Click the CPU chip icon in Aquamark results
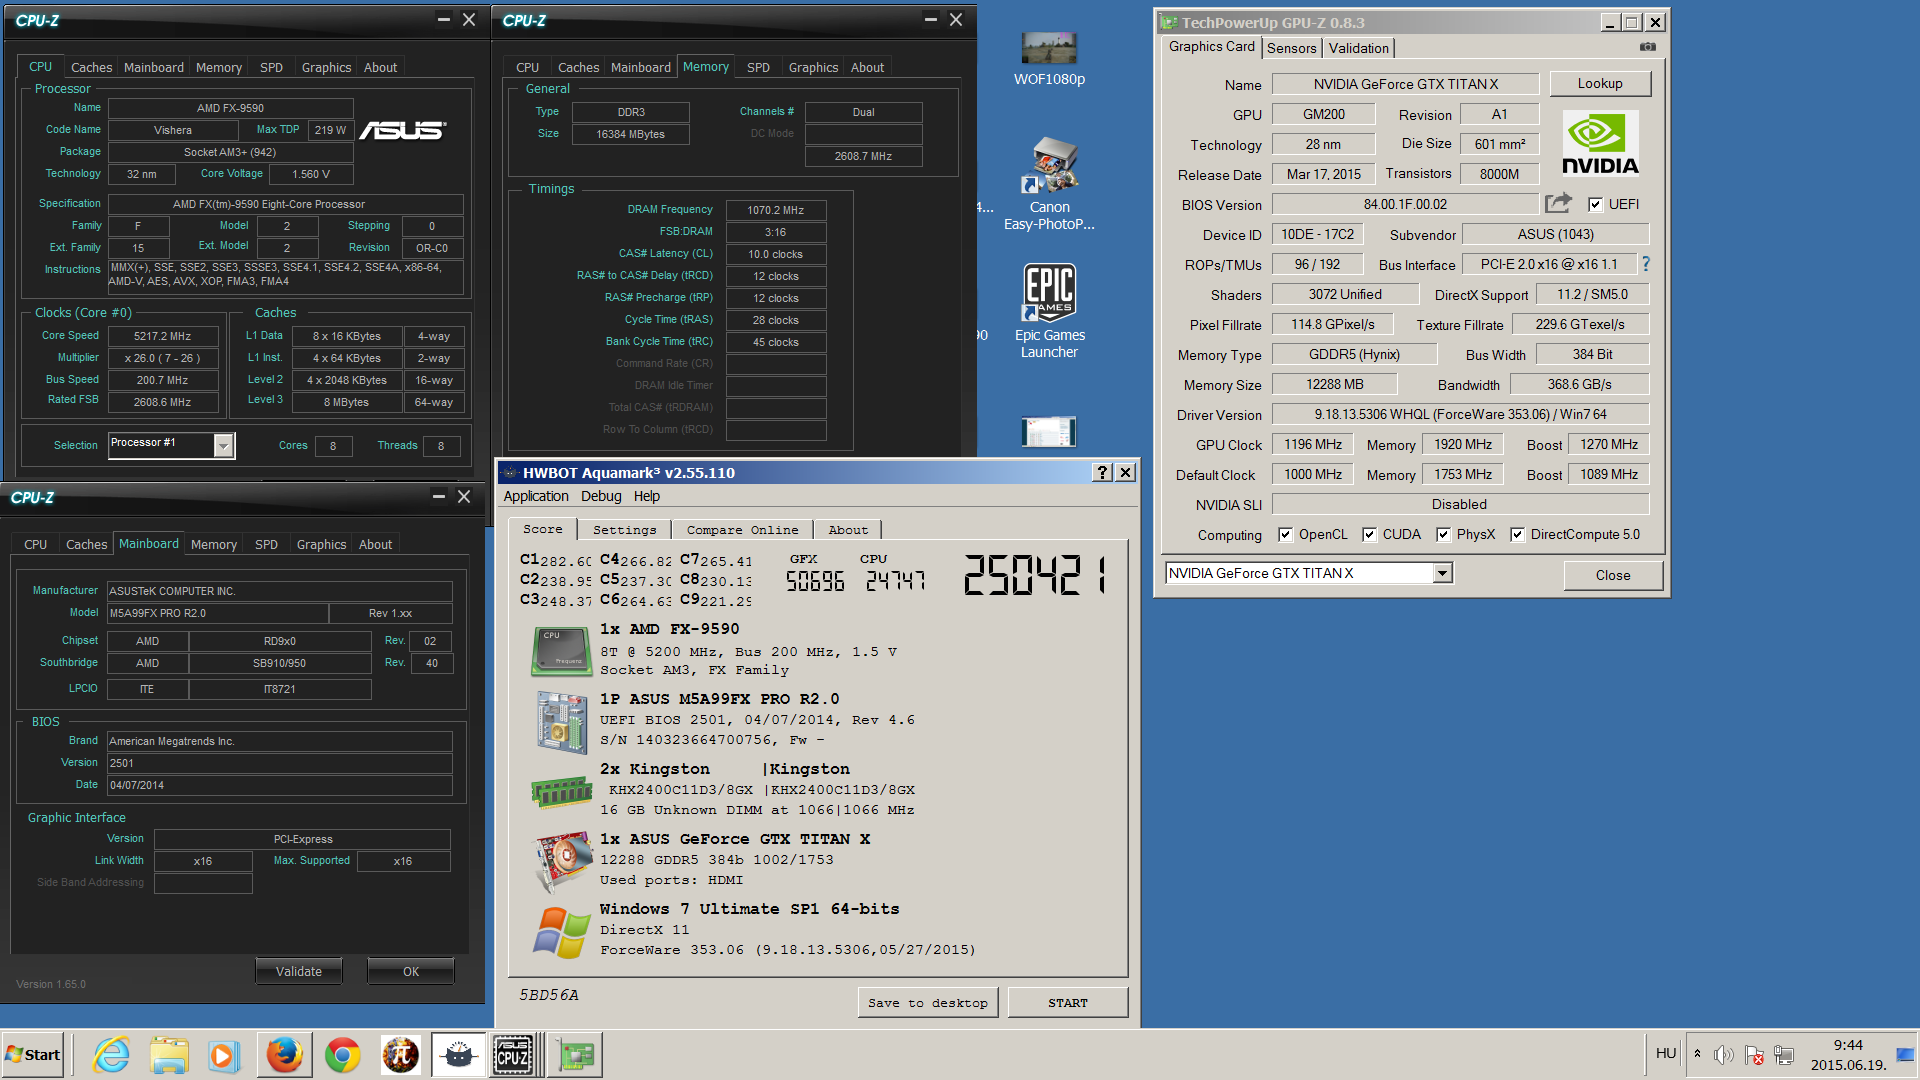This screenshot has width=1920, height=1080. pyautogui.click(x=562, y=650)
